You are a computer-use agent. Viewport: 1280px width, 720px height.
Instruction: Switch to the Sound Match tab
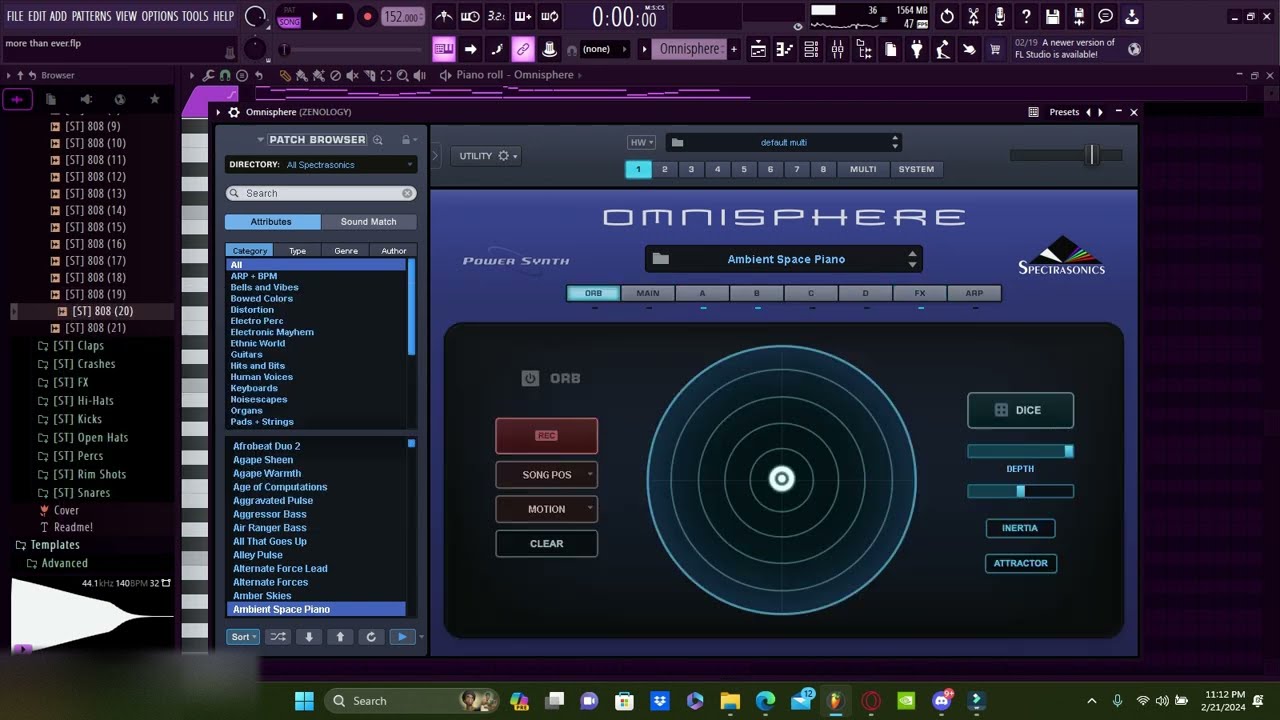pyautogui.click(x=368, y=222)
